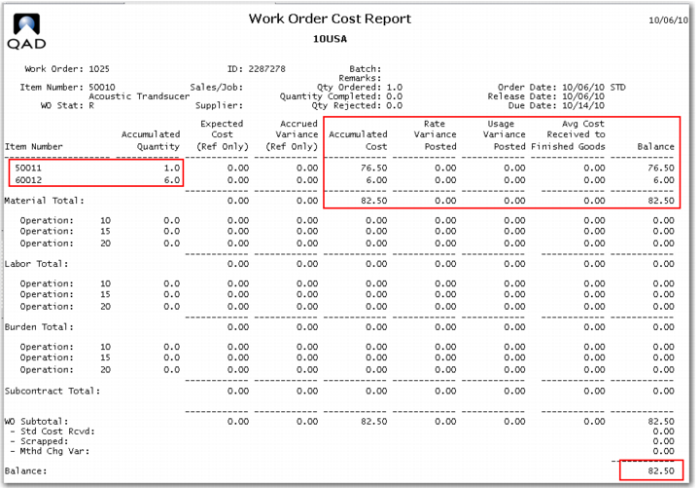This screenshot has height=488, width=700.
Task: Click the WO Stat: R field
Action: [67, 106]
